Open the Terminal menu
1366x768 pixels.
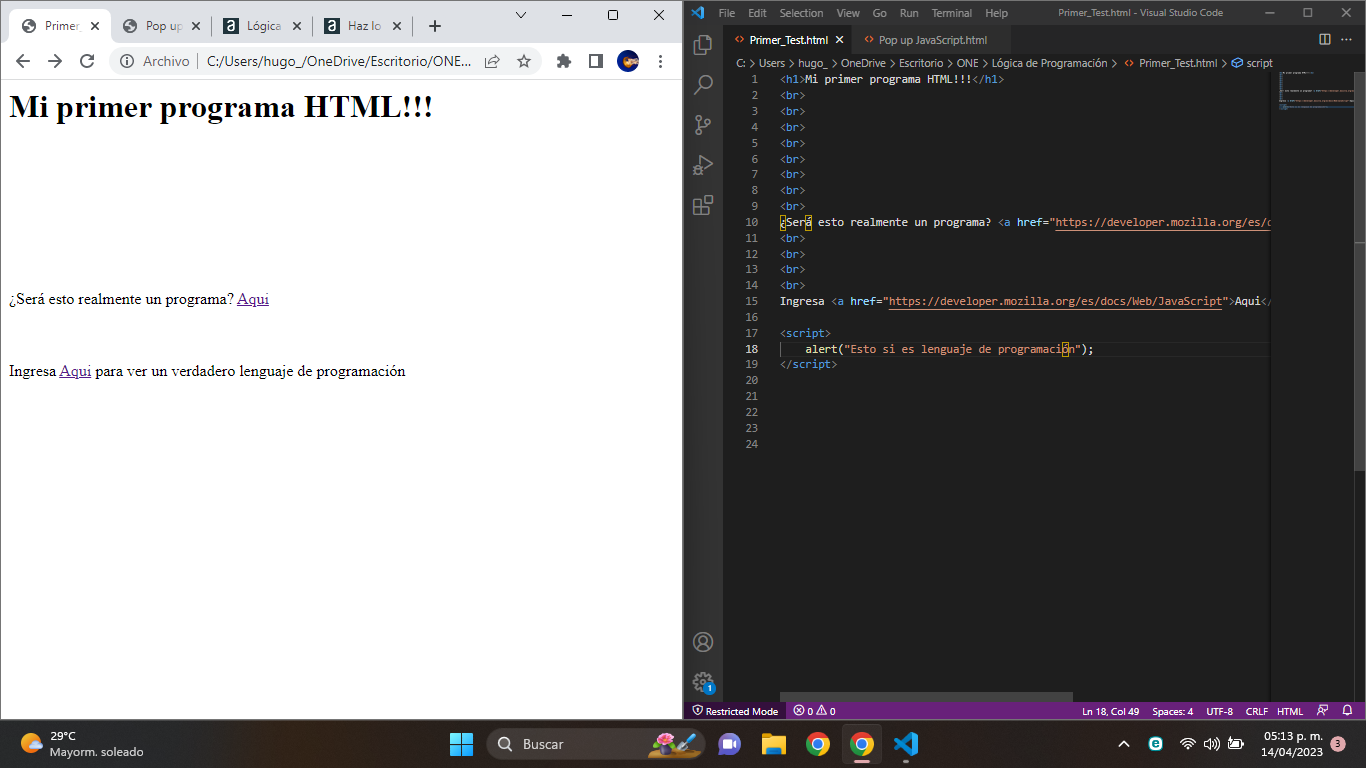(x=952, y=13)
